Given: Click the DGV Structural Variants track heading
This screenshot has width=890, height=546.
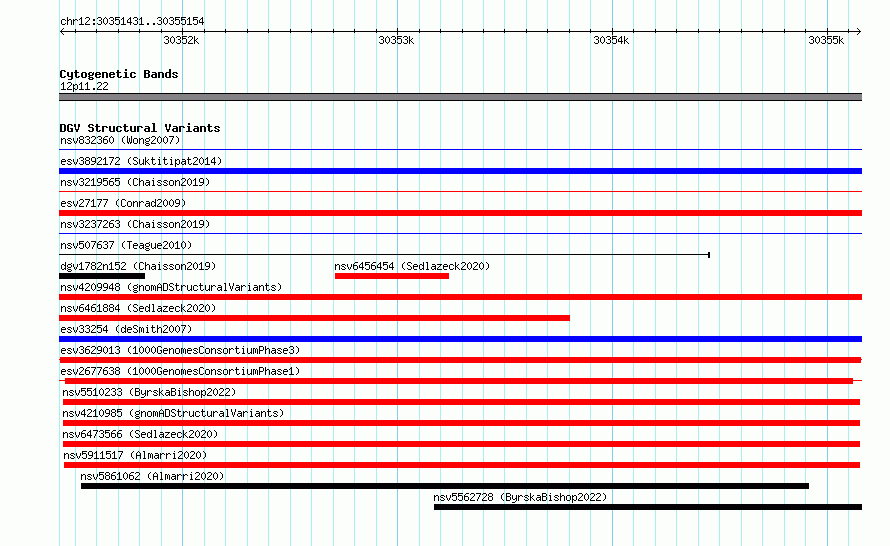Looking at the screenshot, I should (140, 128).
